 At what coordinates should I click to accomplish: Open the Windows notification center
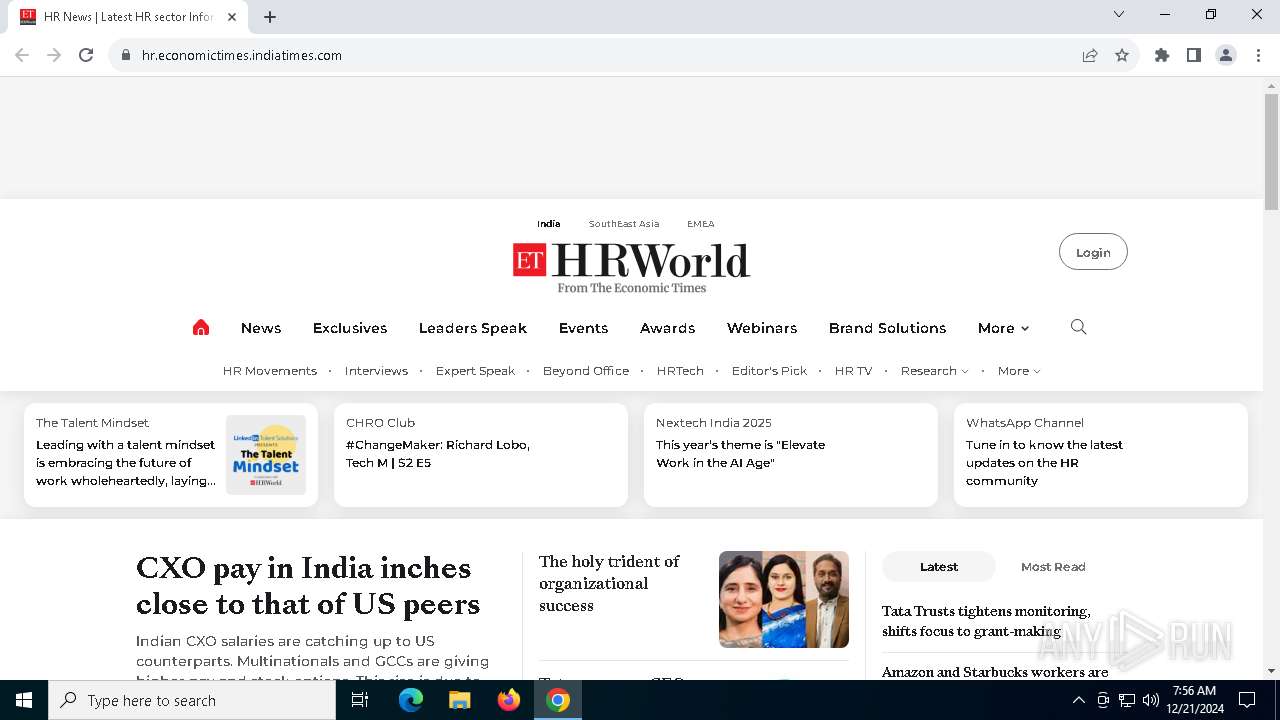[1247, 700]
